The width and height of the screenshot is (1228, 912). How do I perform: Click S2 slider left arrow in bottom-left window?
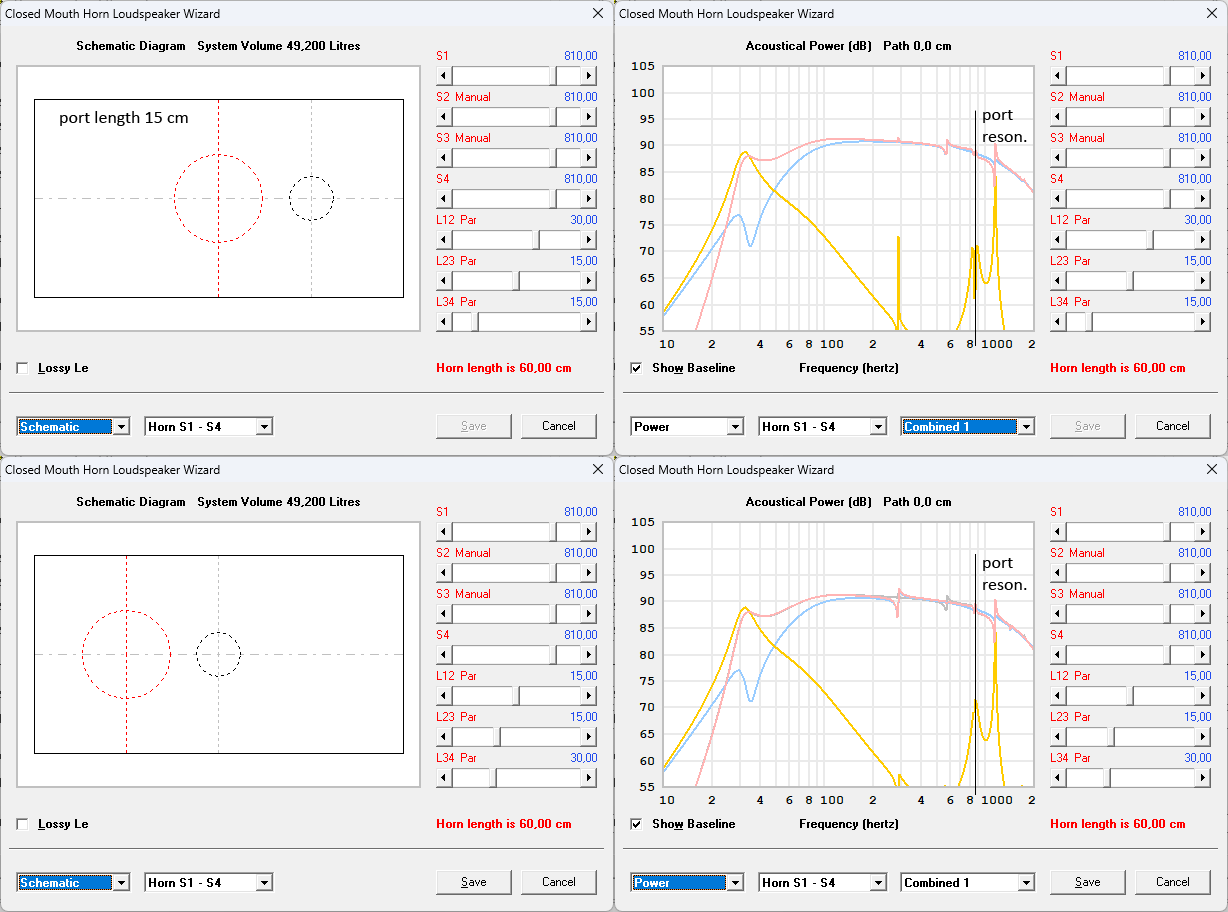pyautogui.click(x=444, y=573)
